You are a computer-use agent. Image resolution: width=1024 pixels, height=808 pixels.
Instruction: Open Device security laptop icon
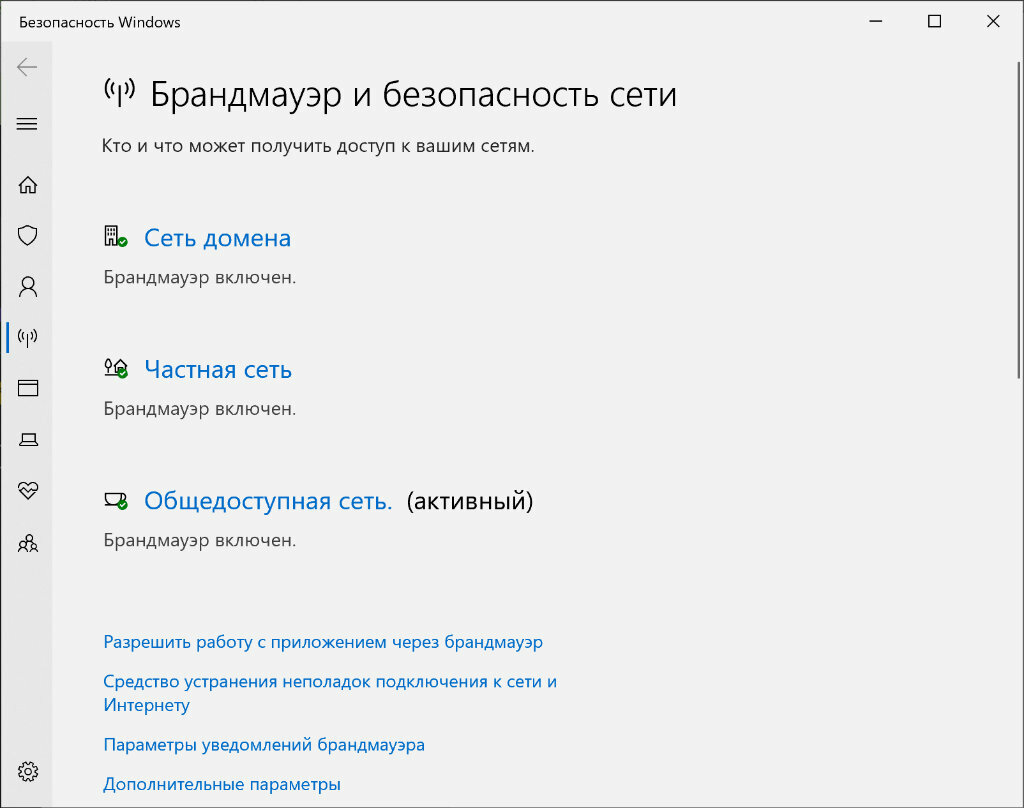27,440
